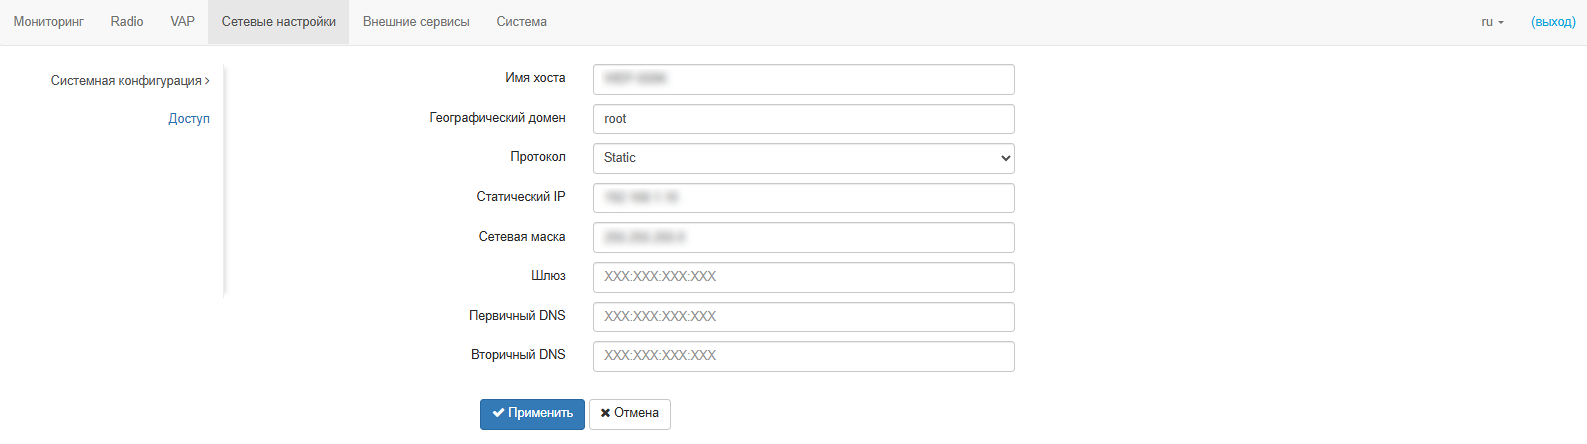Focus the Географический домен field

[x=803, y=119]
